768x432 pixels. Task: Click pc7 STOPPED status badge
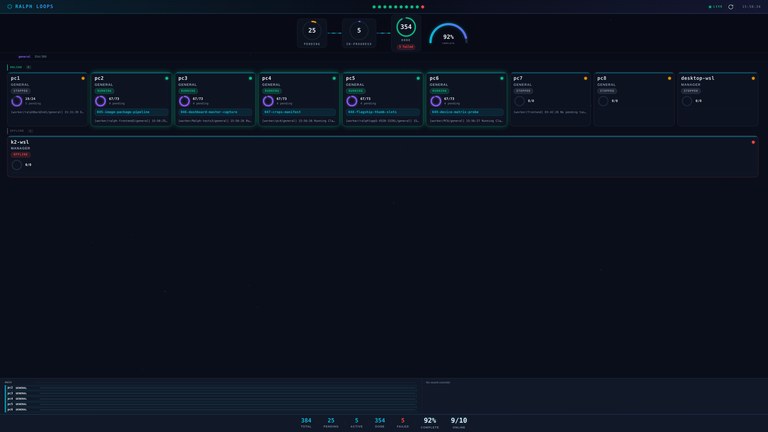click(x=523, y=91)
